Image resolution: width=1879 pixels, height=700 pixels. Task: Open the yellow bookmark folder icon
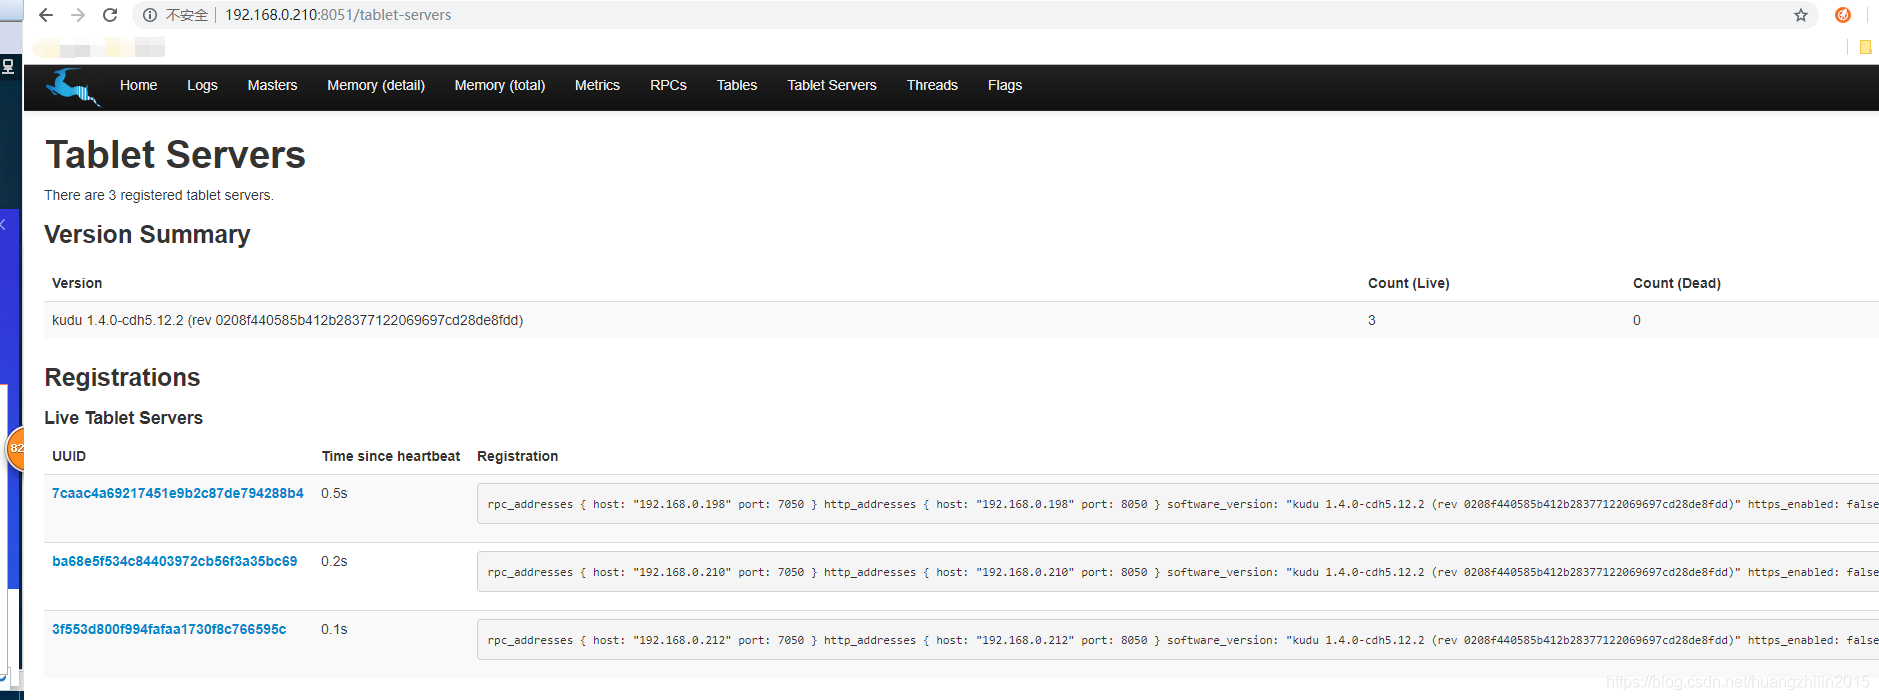[1865, 47]
